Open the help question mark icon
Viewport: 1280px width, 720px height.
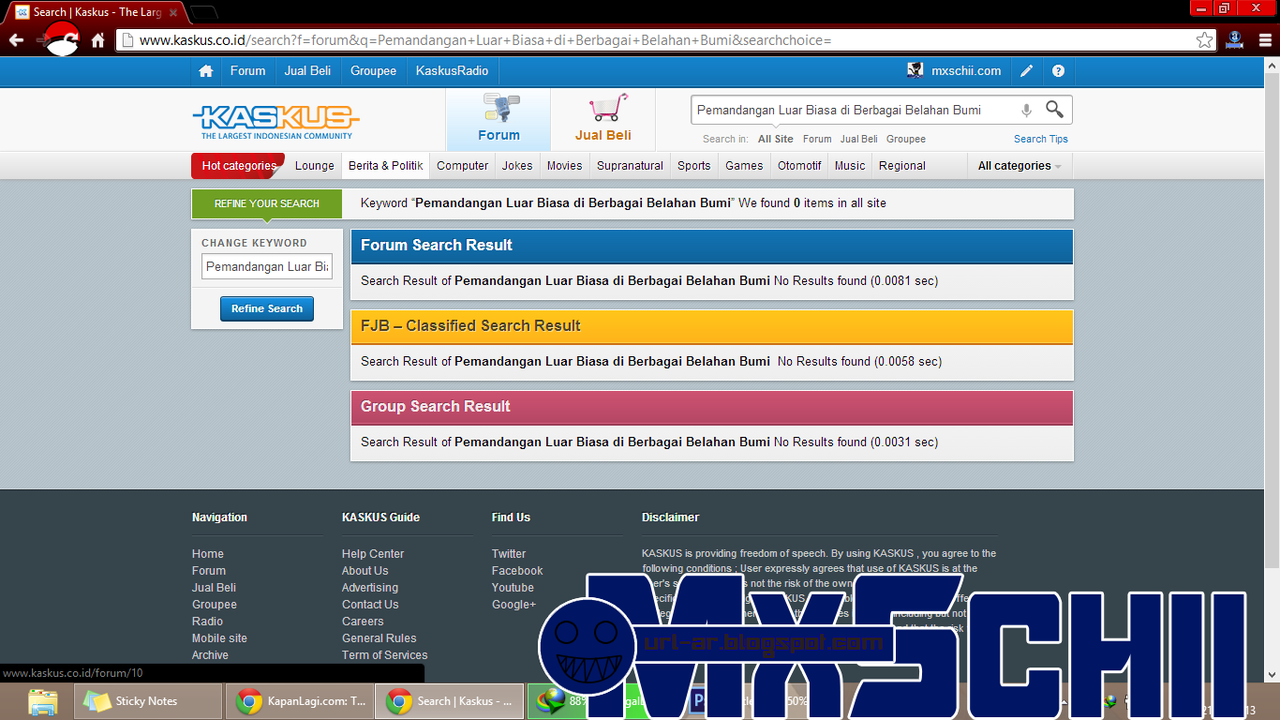click(x=1058, y=71)
